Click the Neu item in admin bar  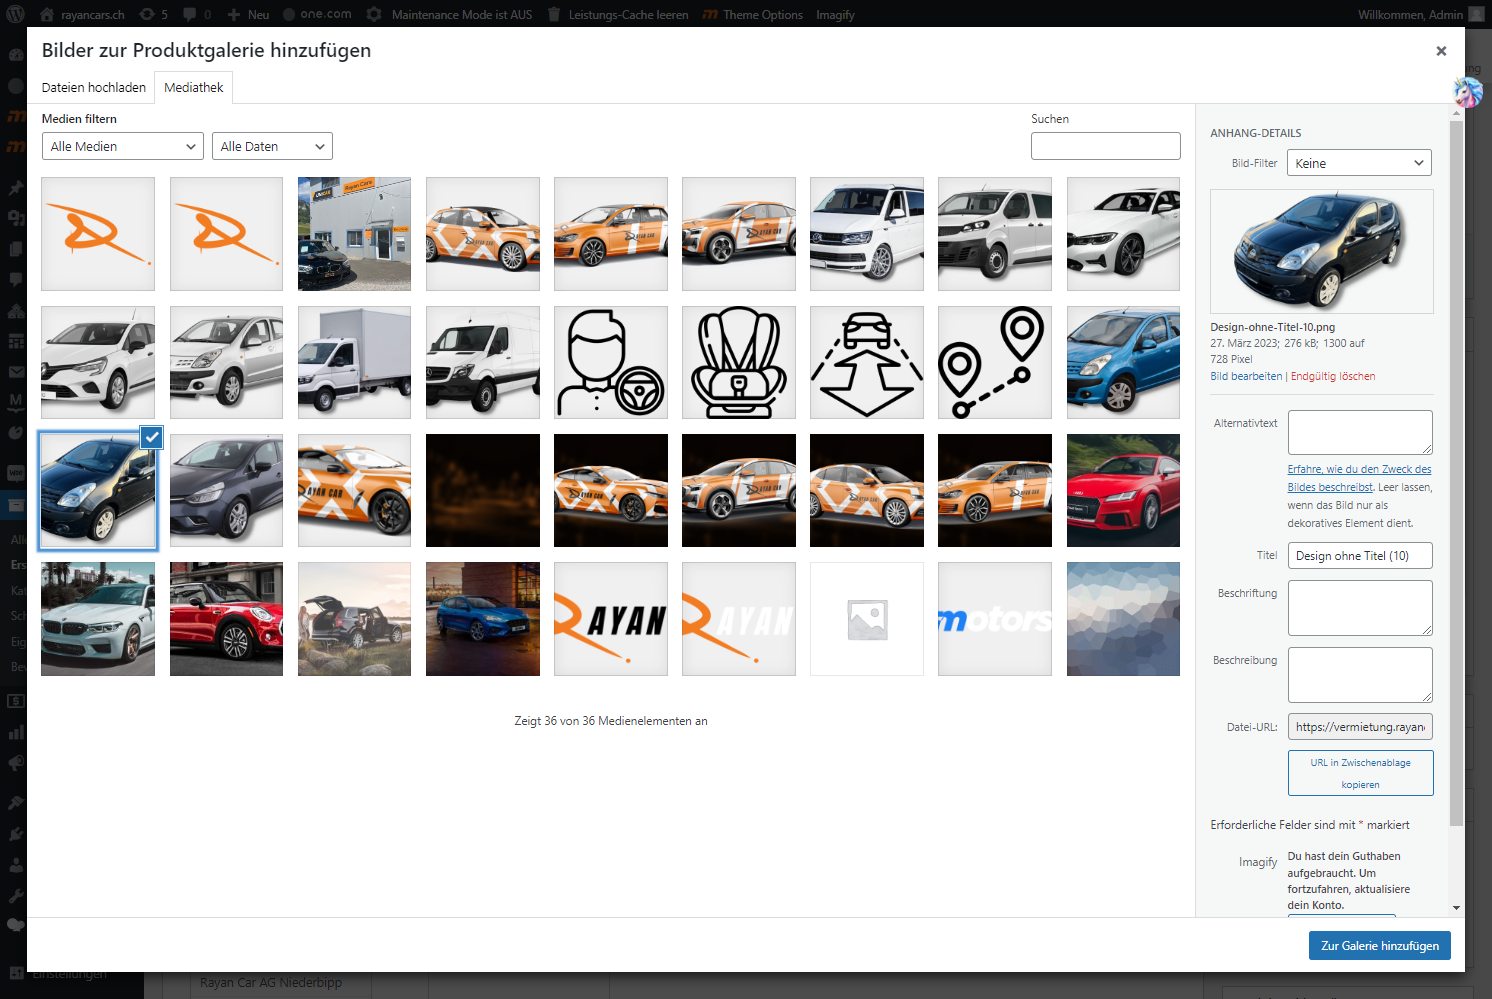[248, 14]
